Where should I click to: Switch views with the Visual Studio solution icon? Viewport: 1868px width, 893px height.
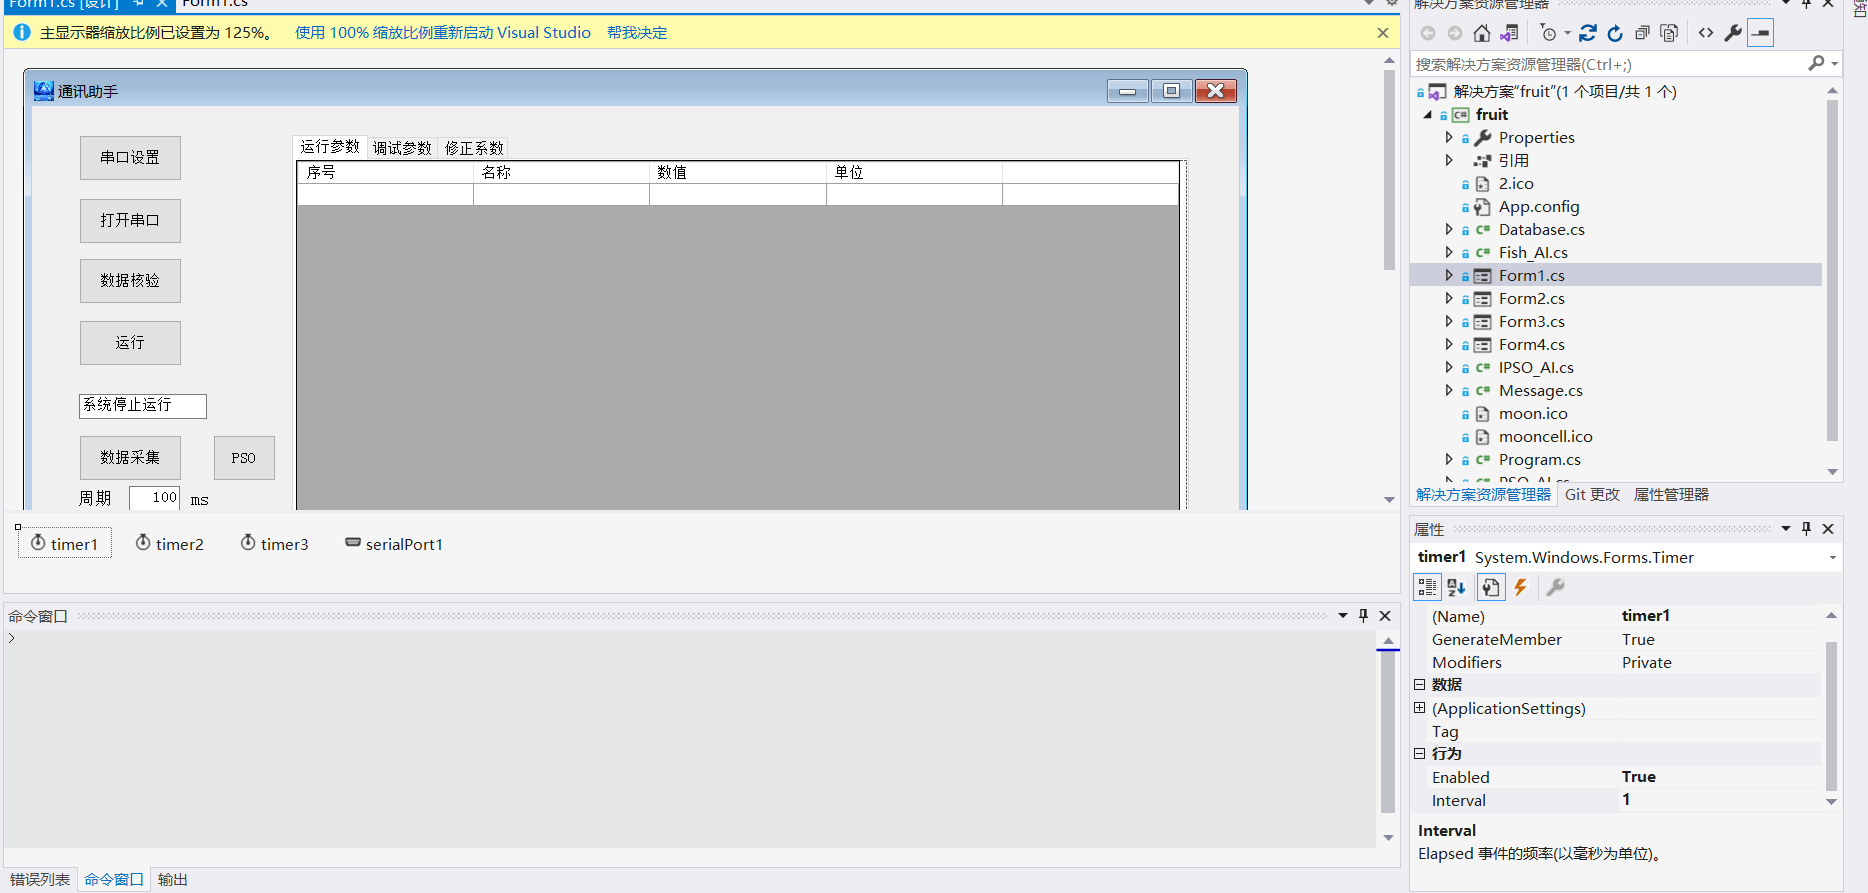(x=1509, y=33)
